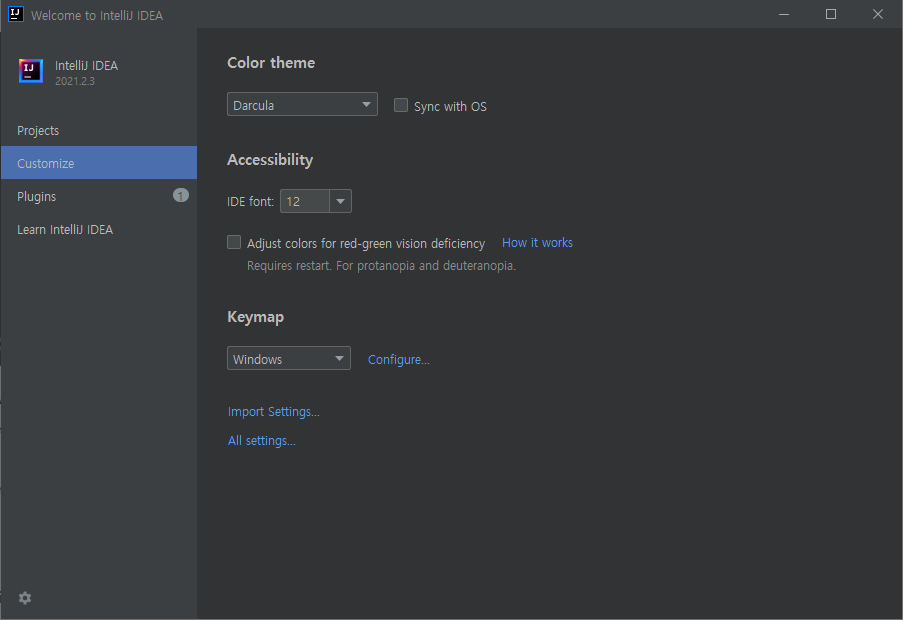This screenshot has height=620, width=903.
Task: Open the Plugins tab
Action: click(x=98, y=196)
